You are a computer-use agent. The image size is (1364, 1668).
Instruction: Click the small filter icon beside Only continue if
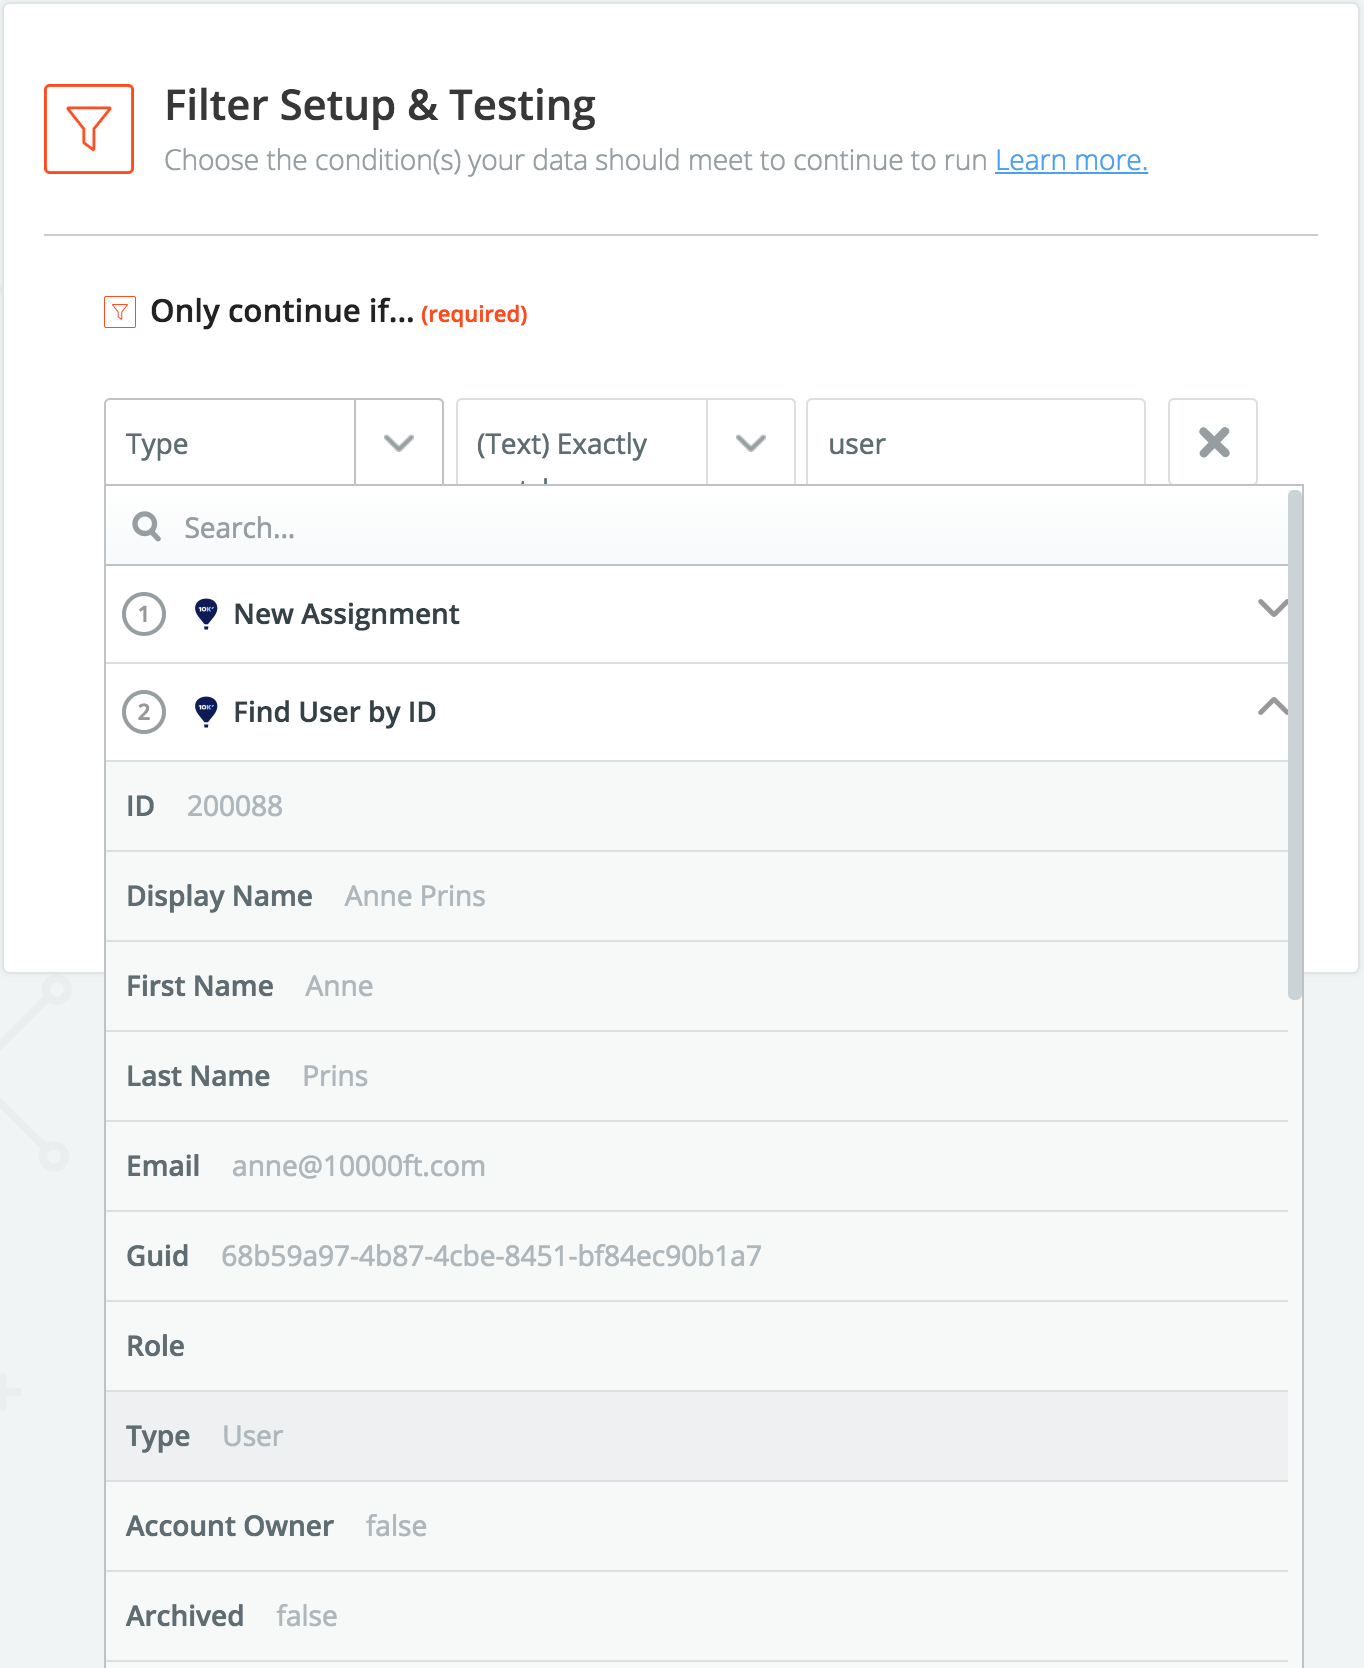[120, 312]
